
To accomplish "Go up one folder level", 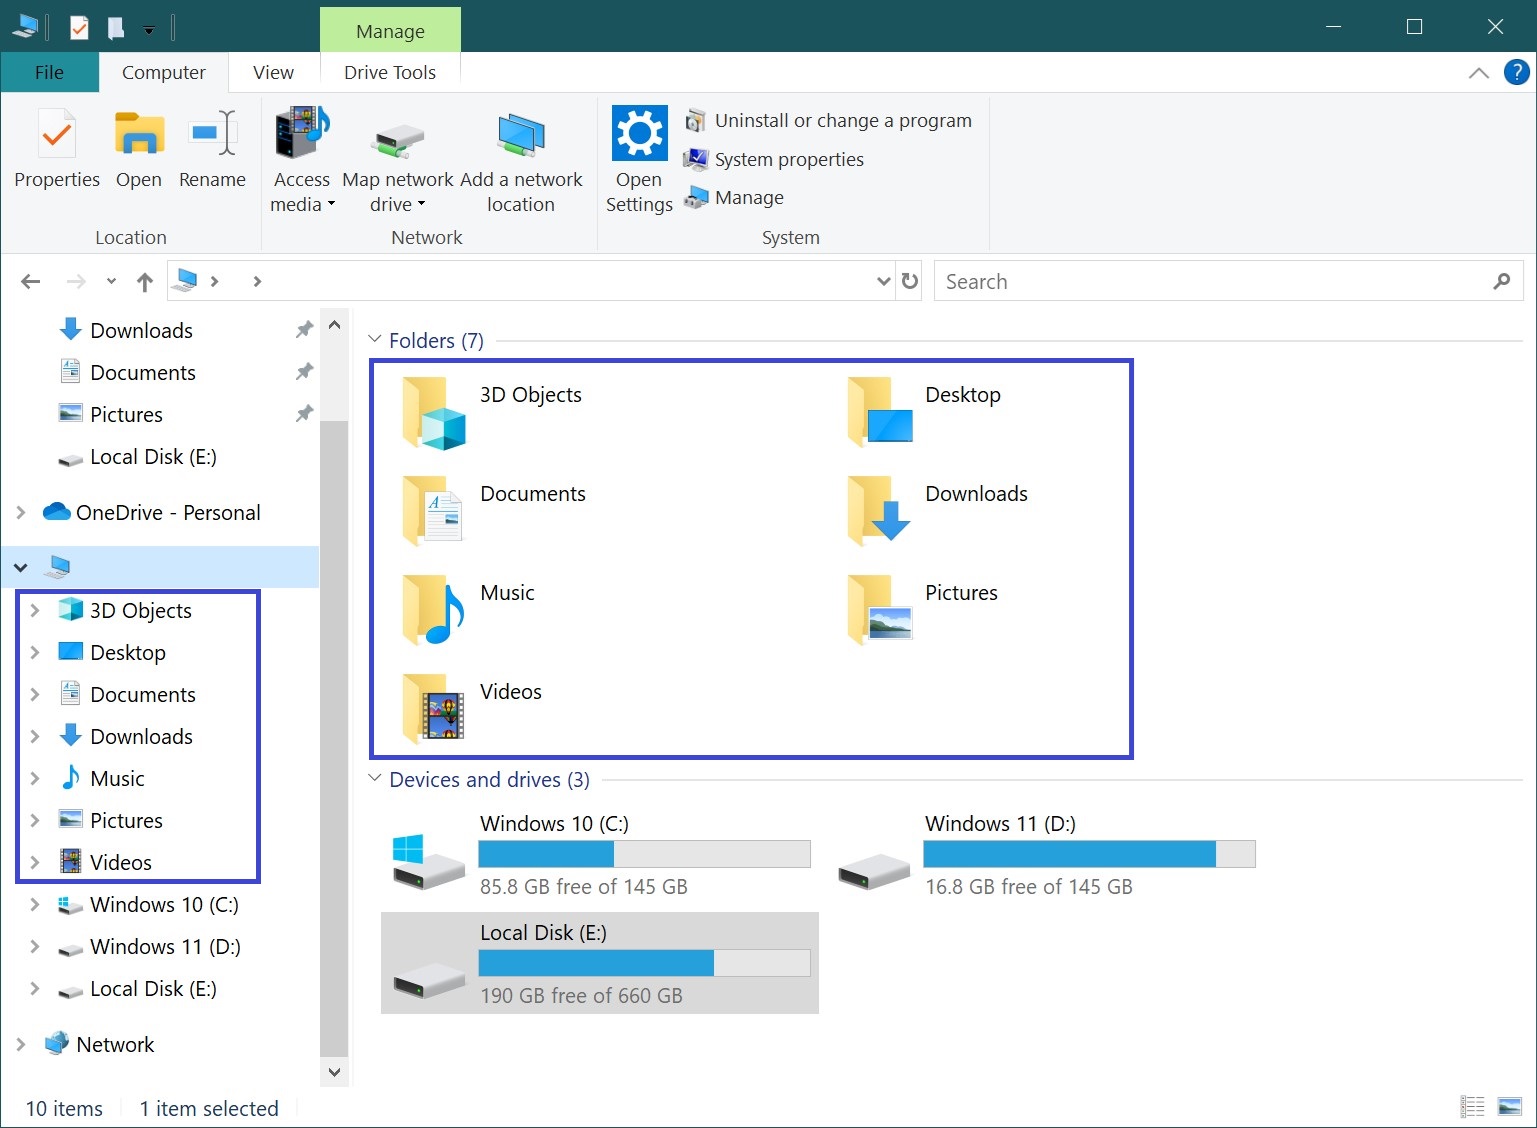I will (x=145, y=282).
